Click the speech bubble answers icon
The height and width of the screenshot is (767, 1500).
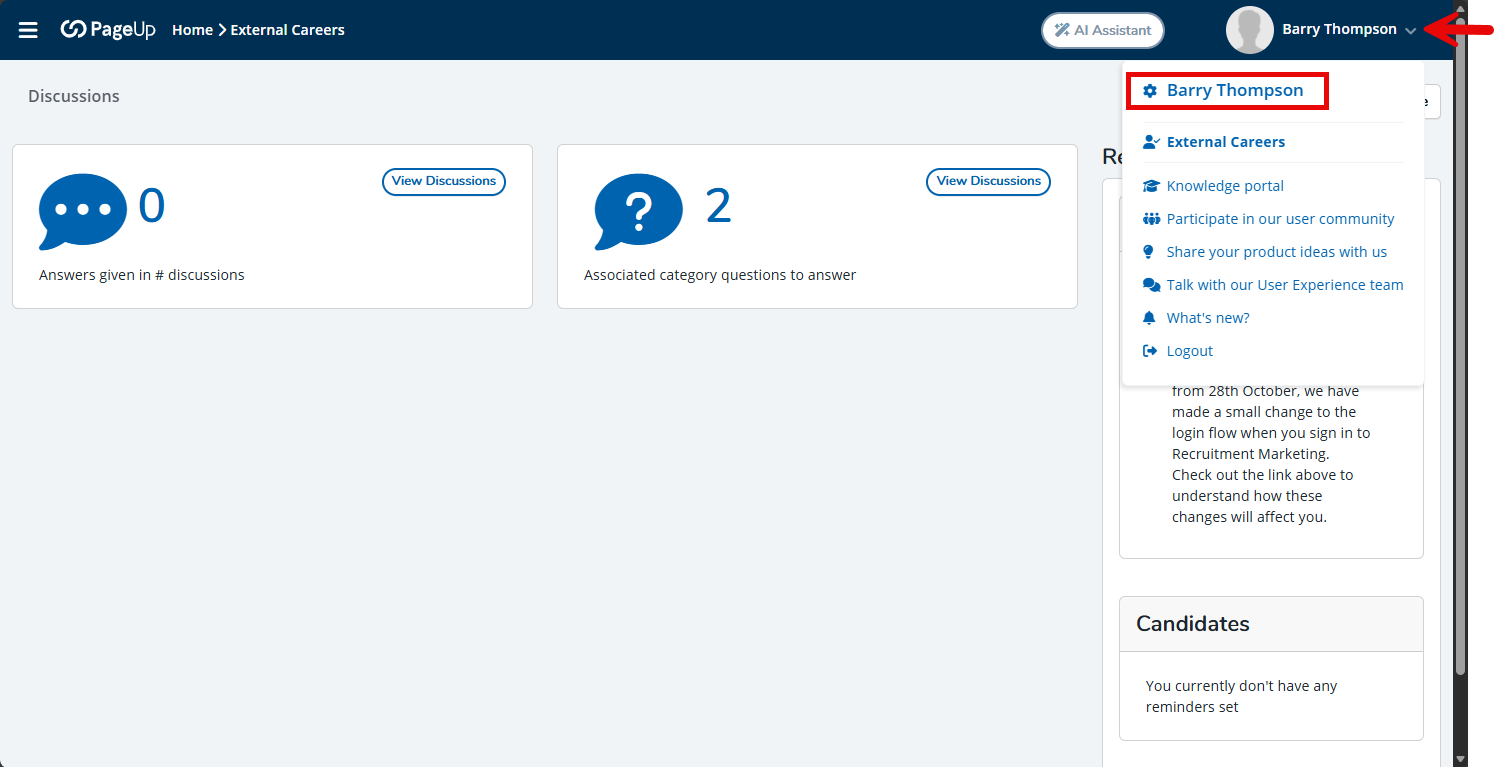click(83, 211)
